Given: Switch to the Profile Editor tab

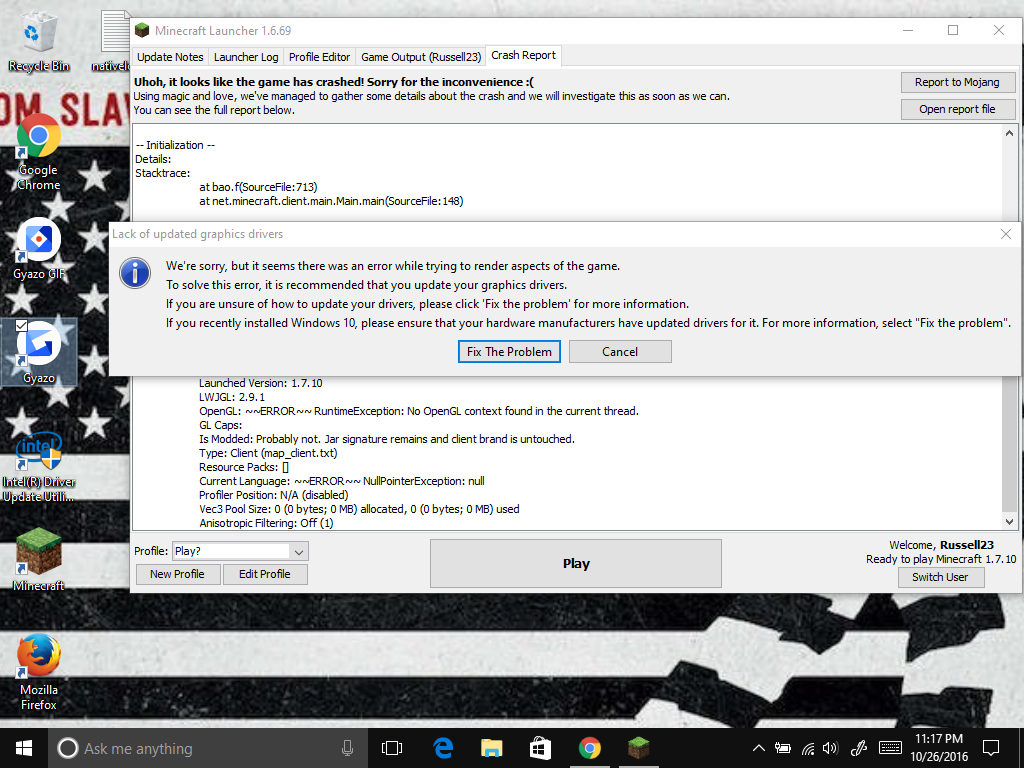Looking at the screenshot, I should (319, 57).
